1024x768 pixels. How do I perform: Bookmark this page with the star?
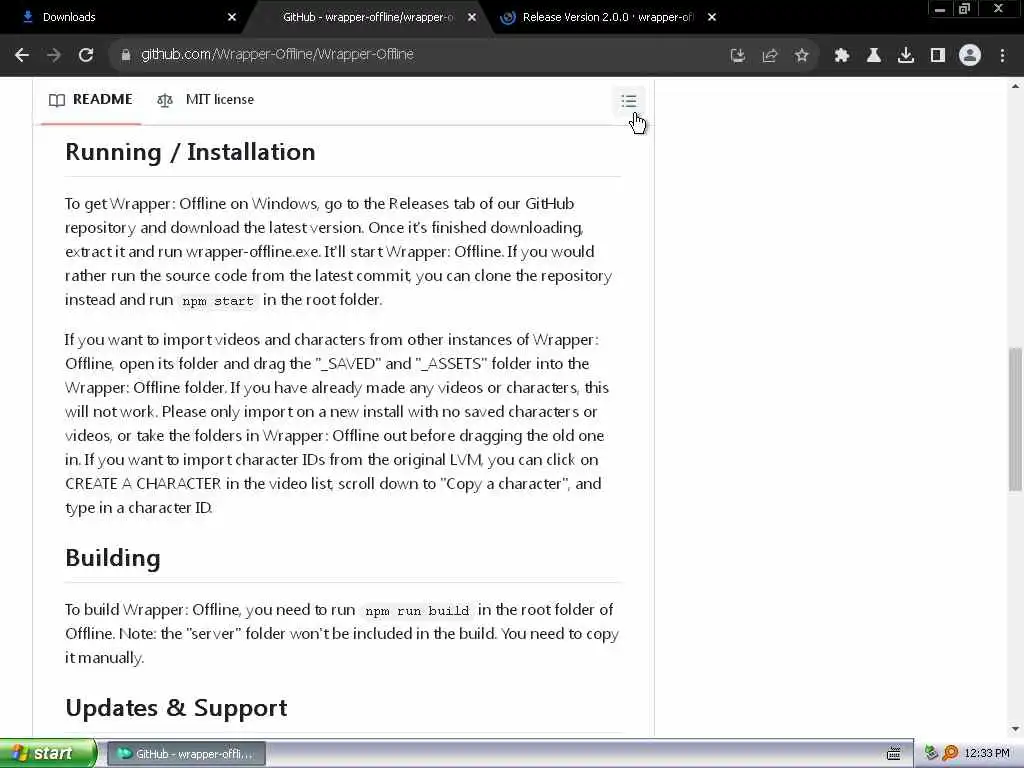(802, 56)
